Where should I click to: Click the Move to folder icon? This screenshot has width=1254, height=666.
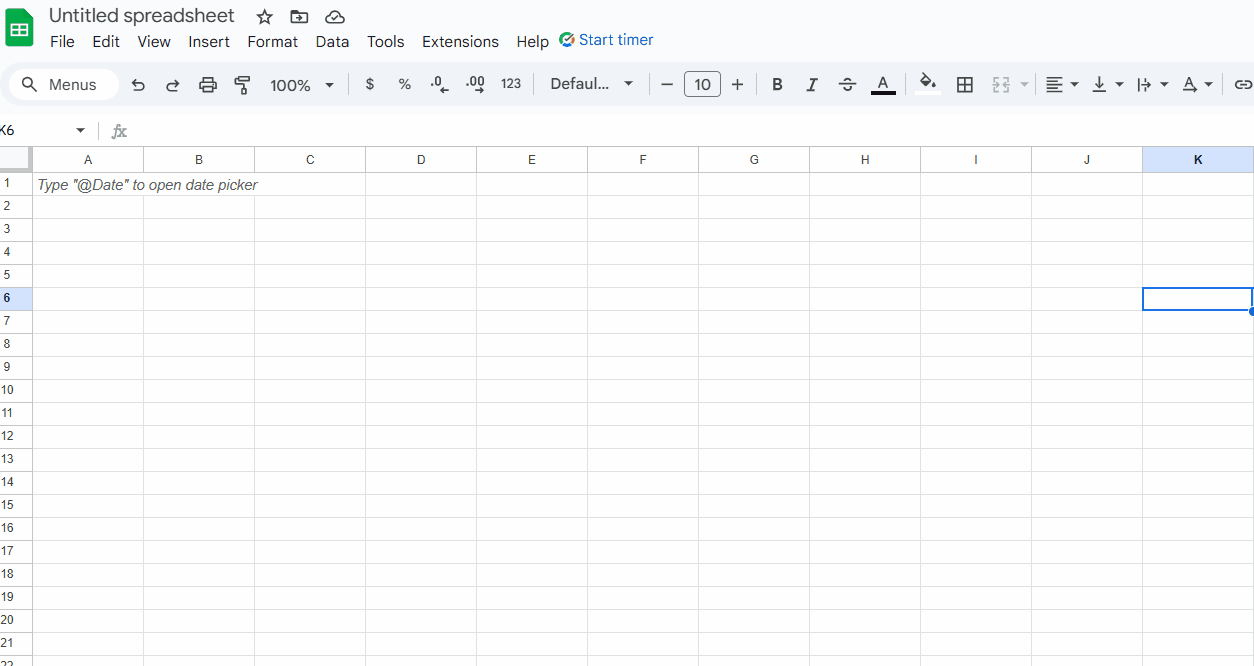[299, 17]
